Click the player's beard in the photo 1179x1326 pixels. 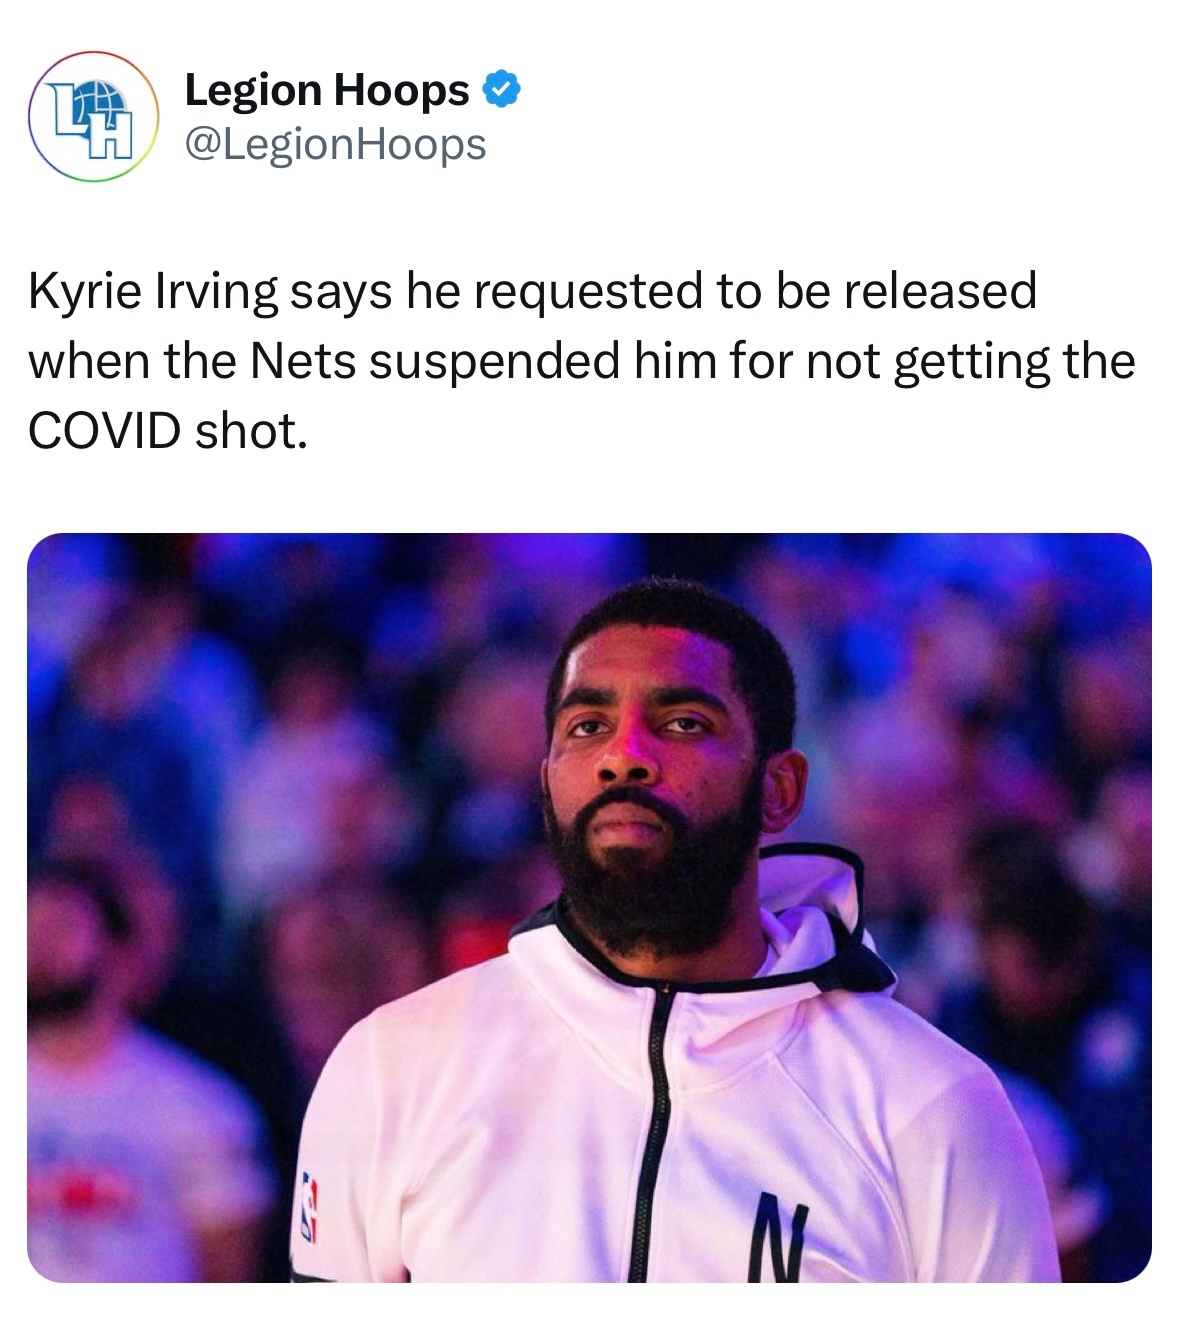[x=650, y=880]
